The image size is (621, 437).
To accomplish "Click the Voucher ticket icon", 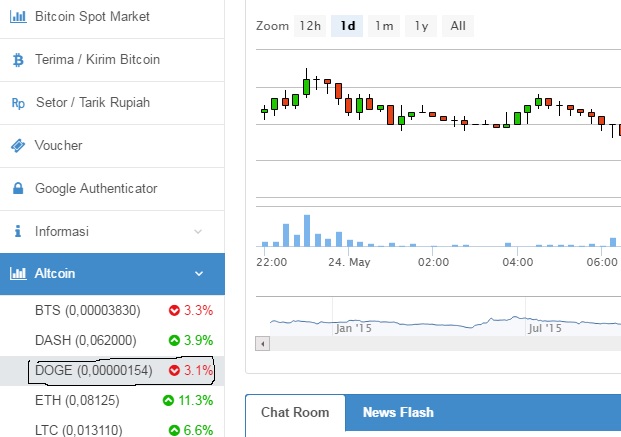I will pyautogui.click(x=18, y=146).
